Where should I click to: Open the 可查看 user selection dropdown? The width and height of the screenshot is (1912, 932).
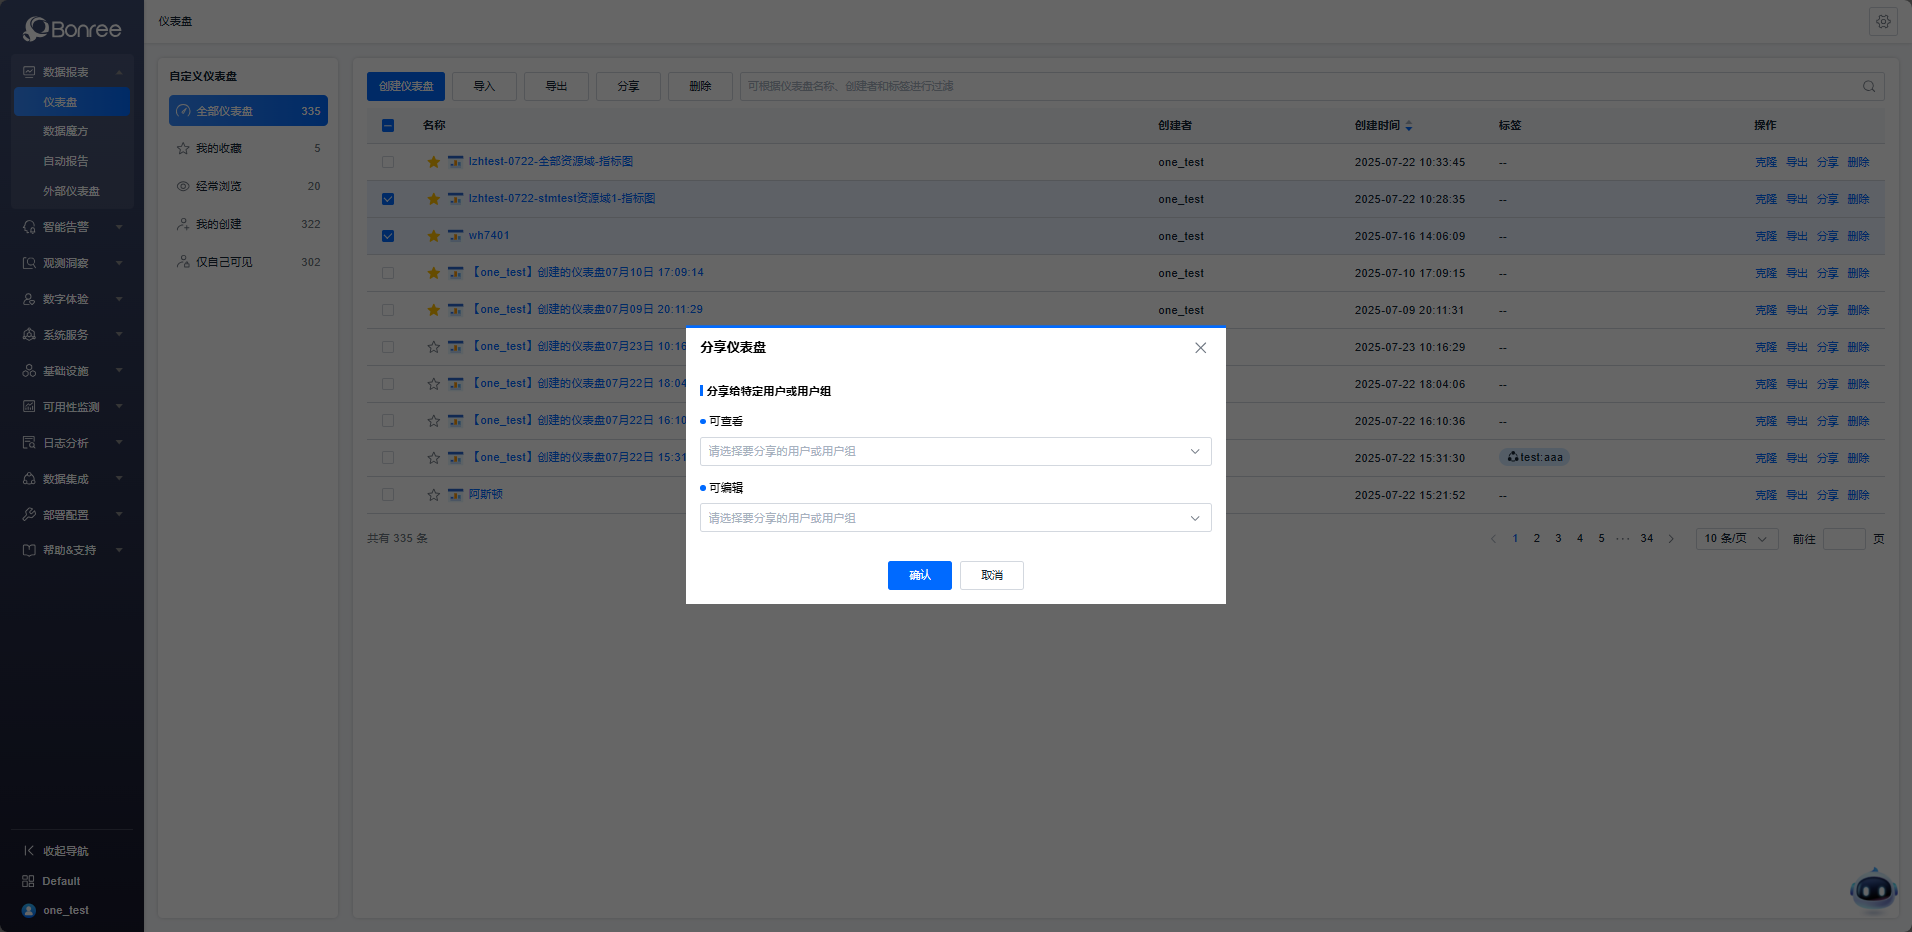tap(955, 451)
